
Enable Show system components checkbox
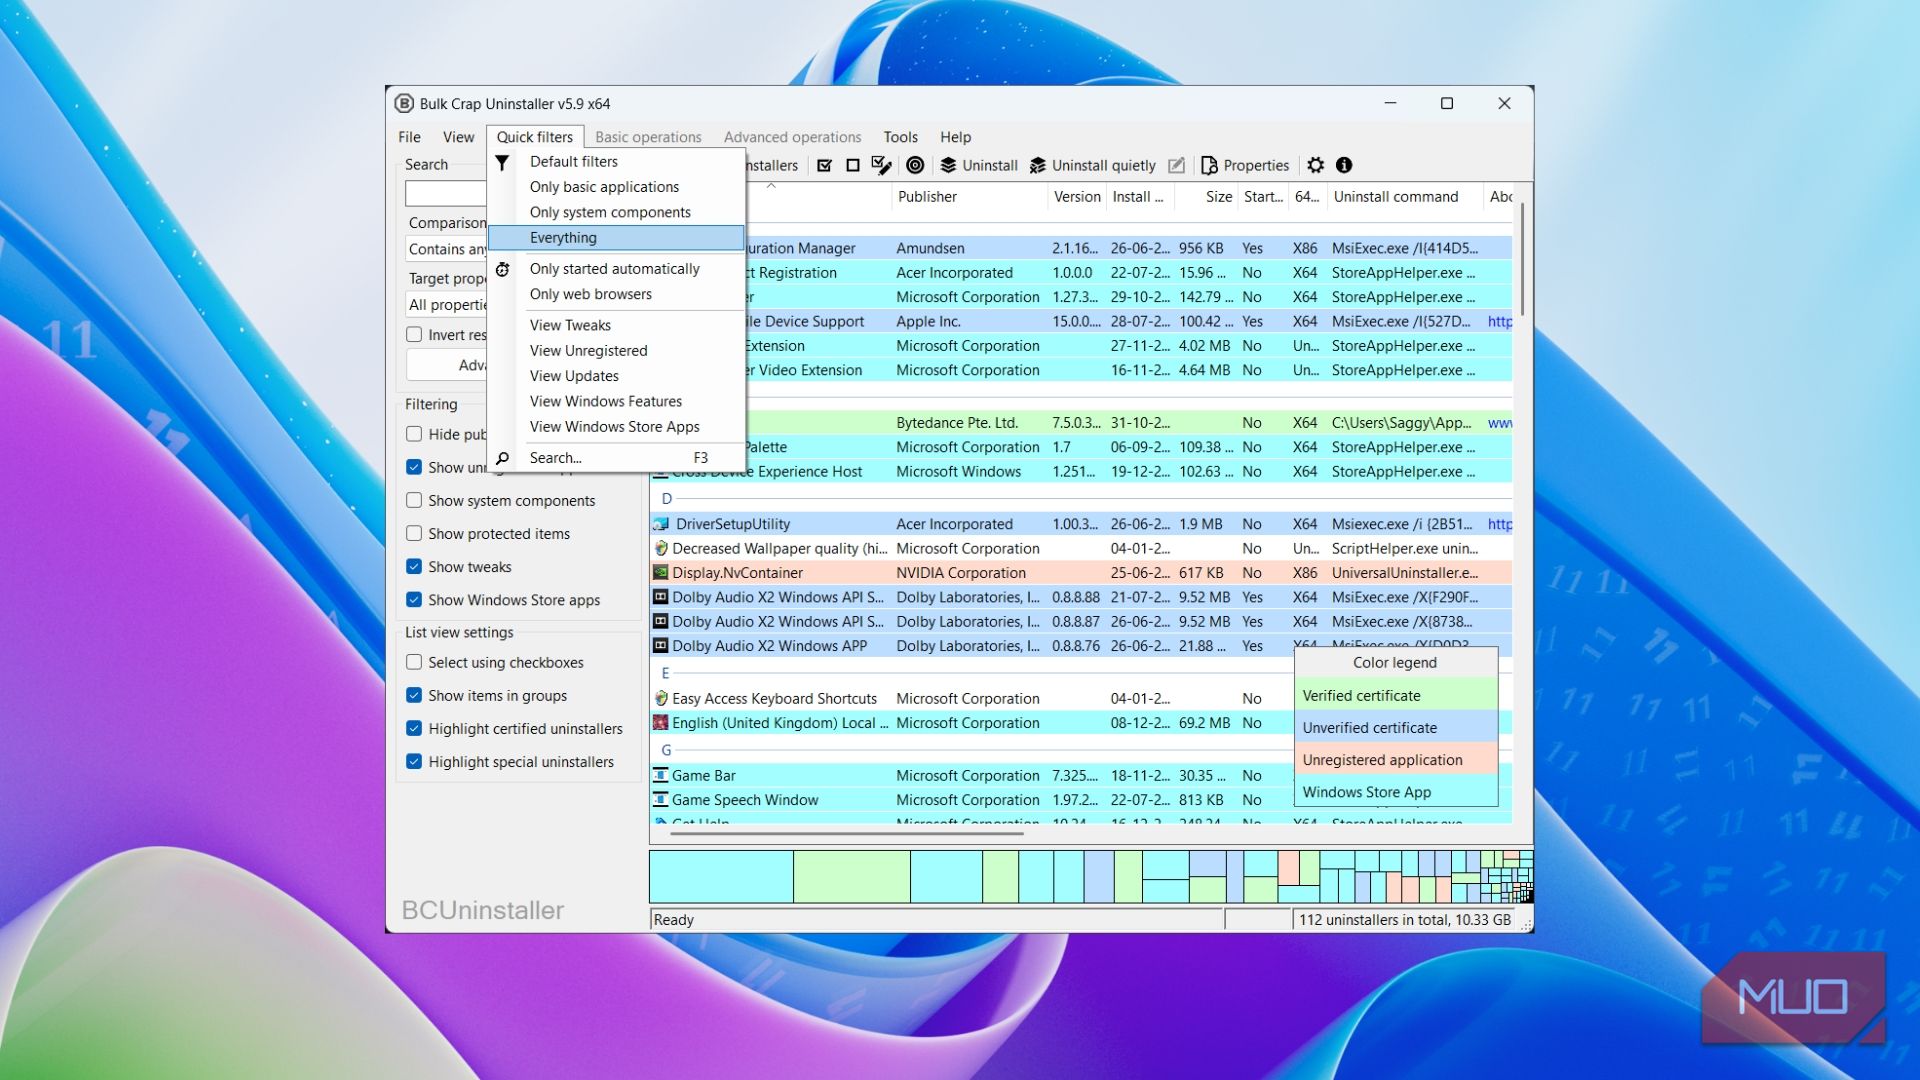pyautogui.click(x=414, y=501)
